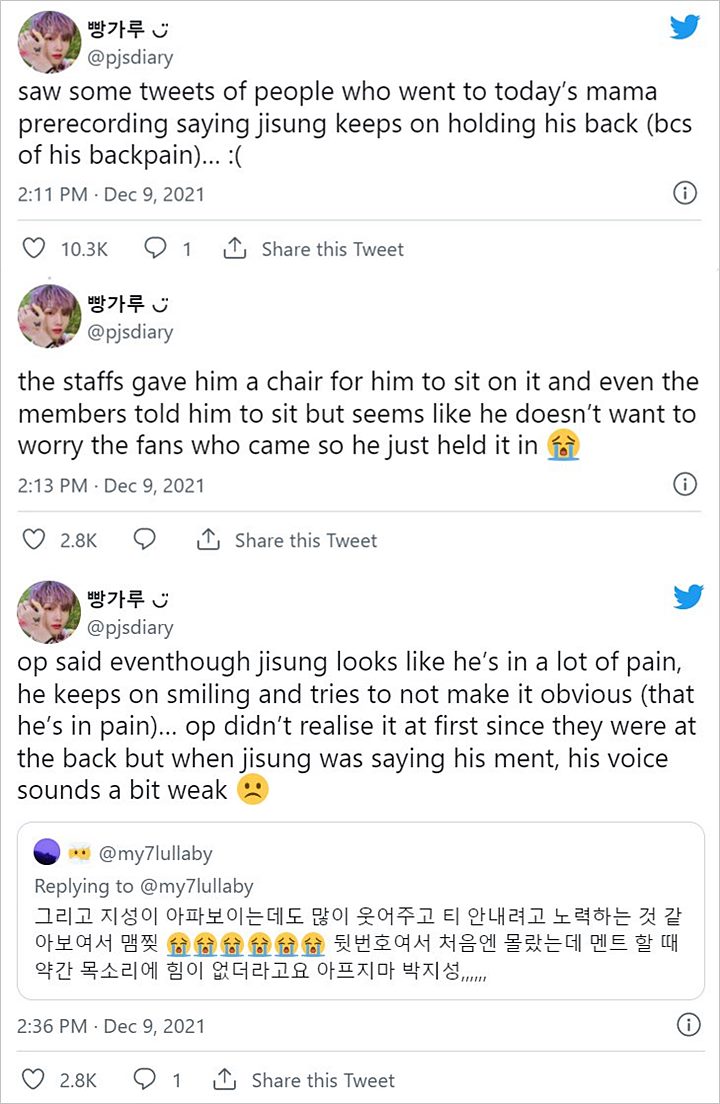The image size is (720, 1104).
Task: Share the second tweet about the chair
Action: coord(288,540)
